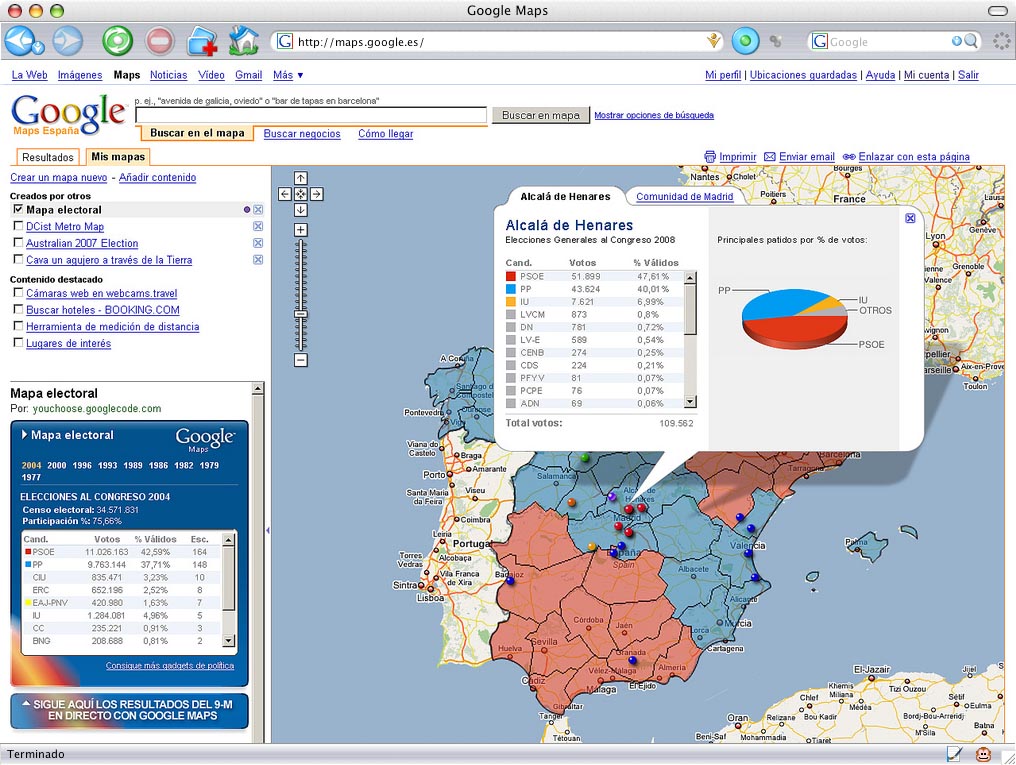Viewport: 1016px width, 765px height.
Task: Remove DCist Metro Map from the list
Action: [258, 226]
